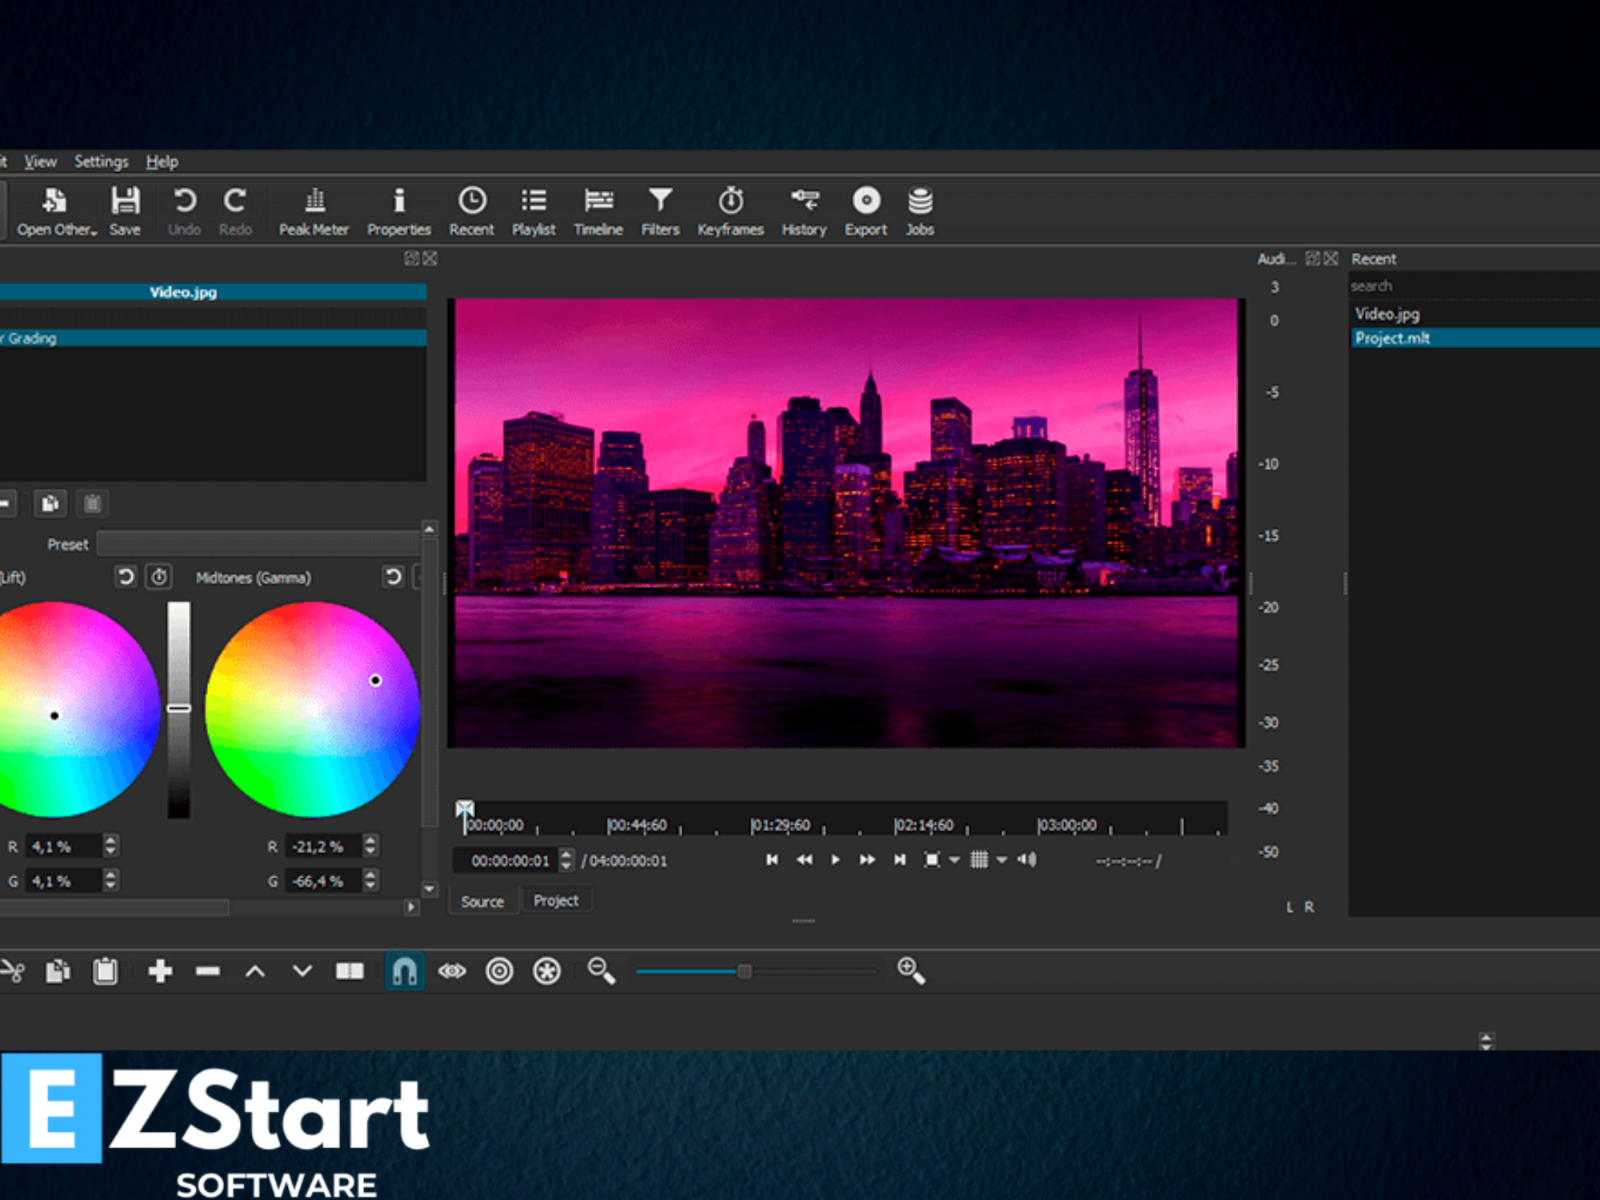
Task: Toggle player volume speaker icon
Action: (1027, 860)
